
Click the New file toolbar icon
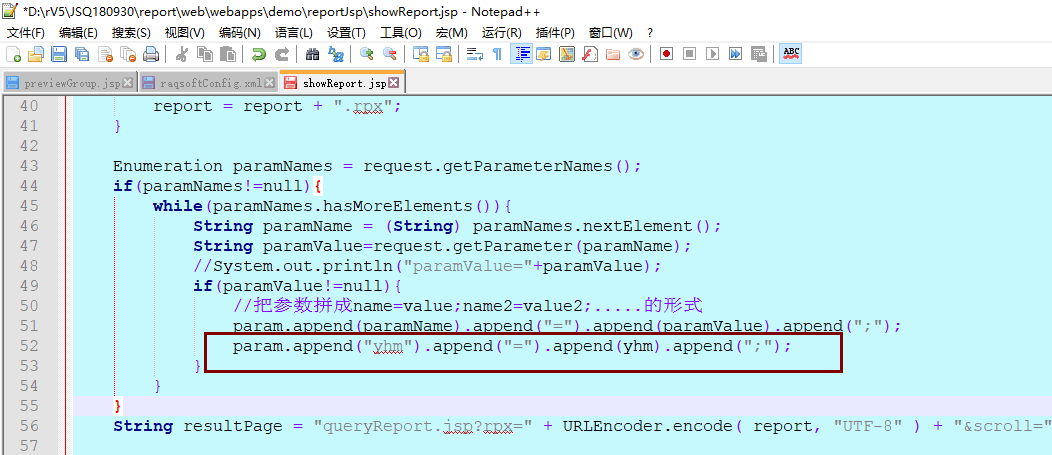tap(13, 54)
